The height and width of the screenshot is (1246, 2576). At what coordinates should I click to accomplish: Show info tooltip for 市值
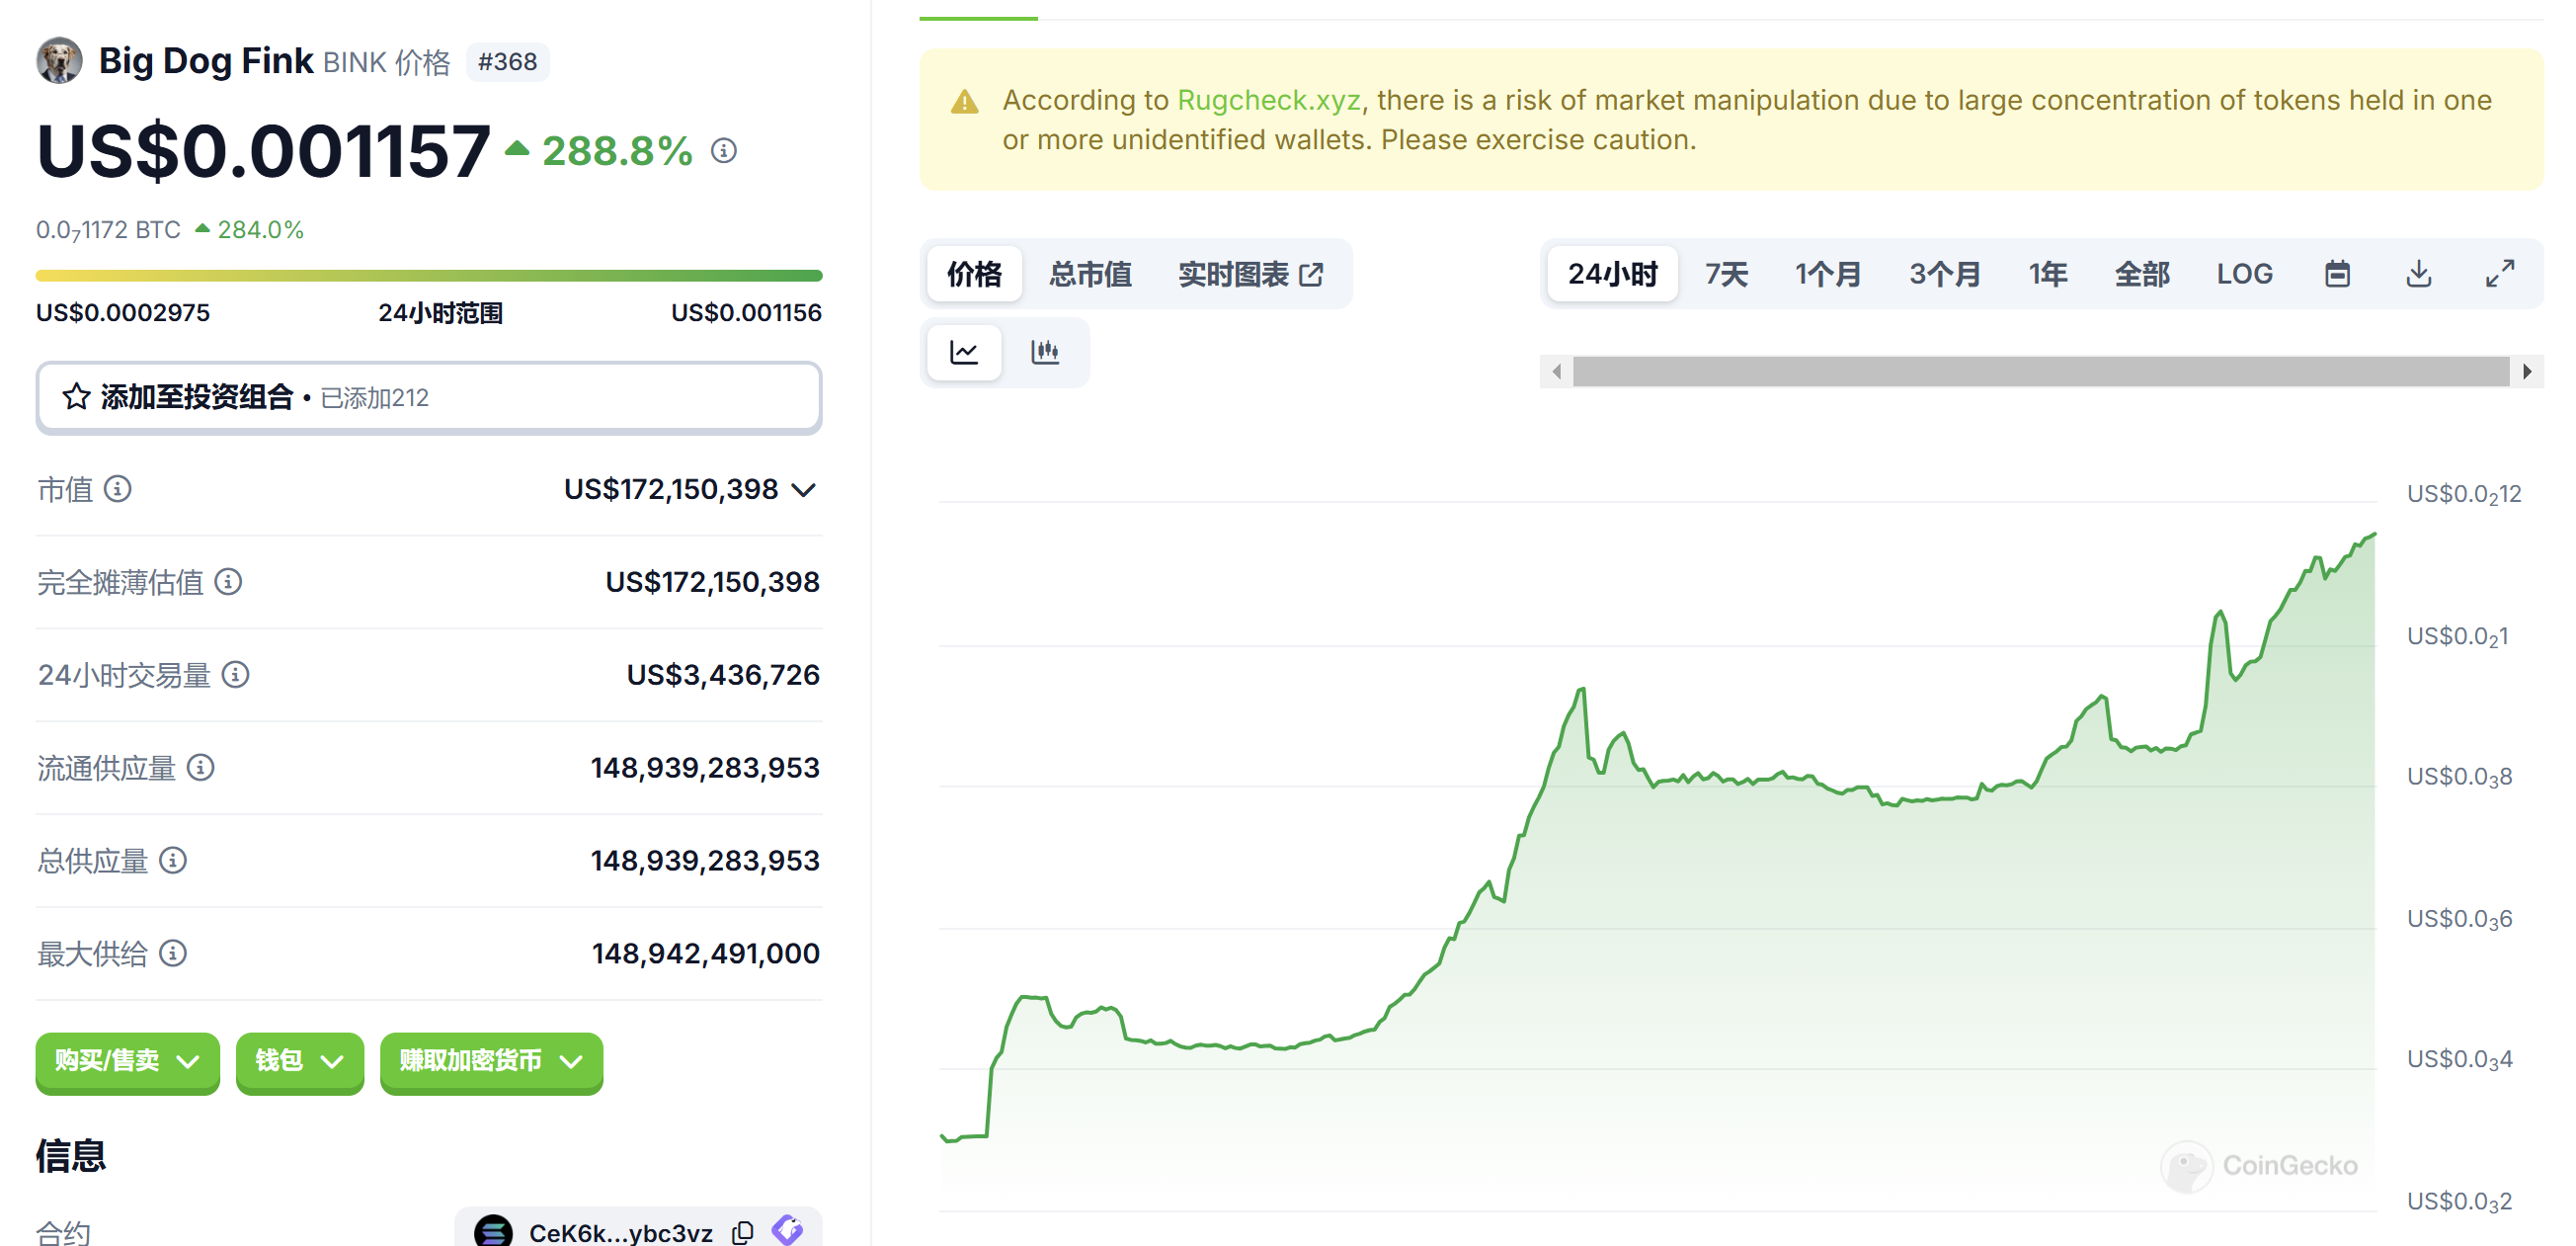[x=118, y=489]
